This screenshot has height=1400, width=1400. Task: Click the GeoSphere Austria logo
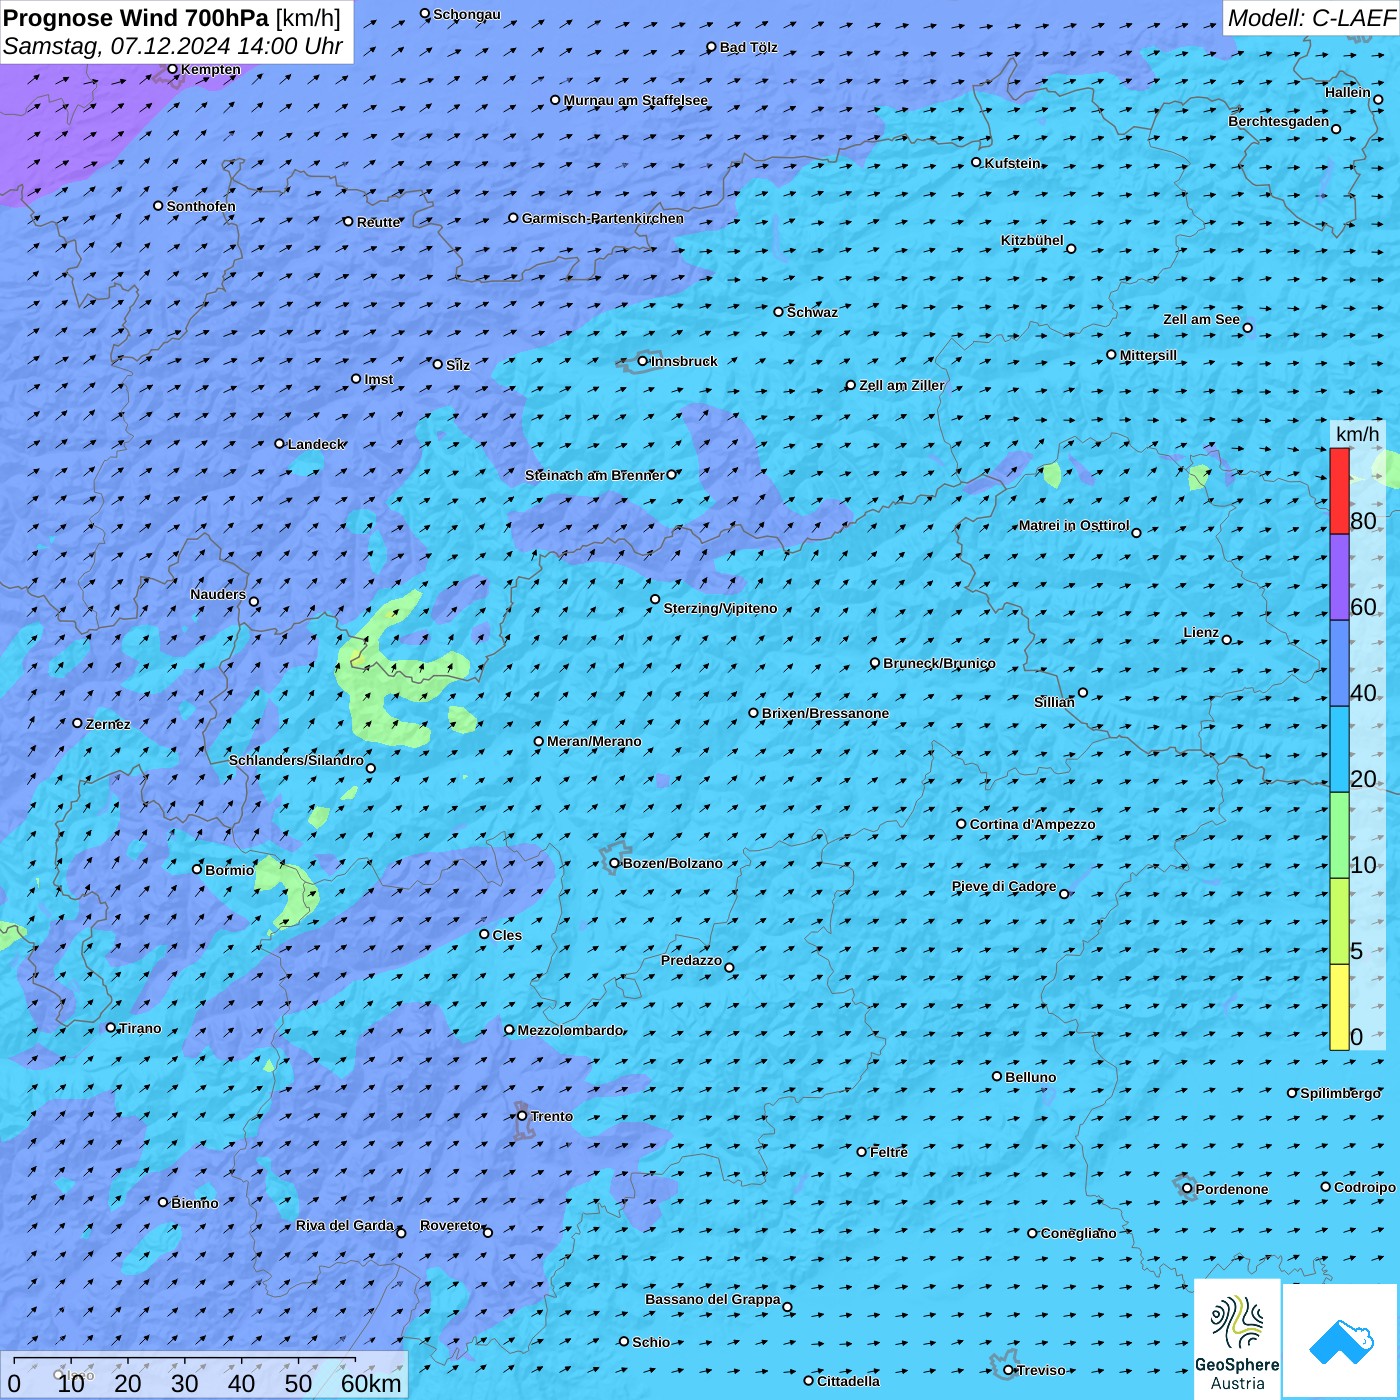pos(1237,1340)
